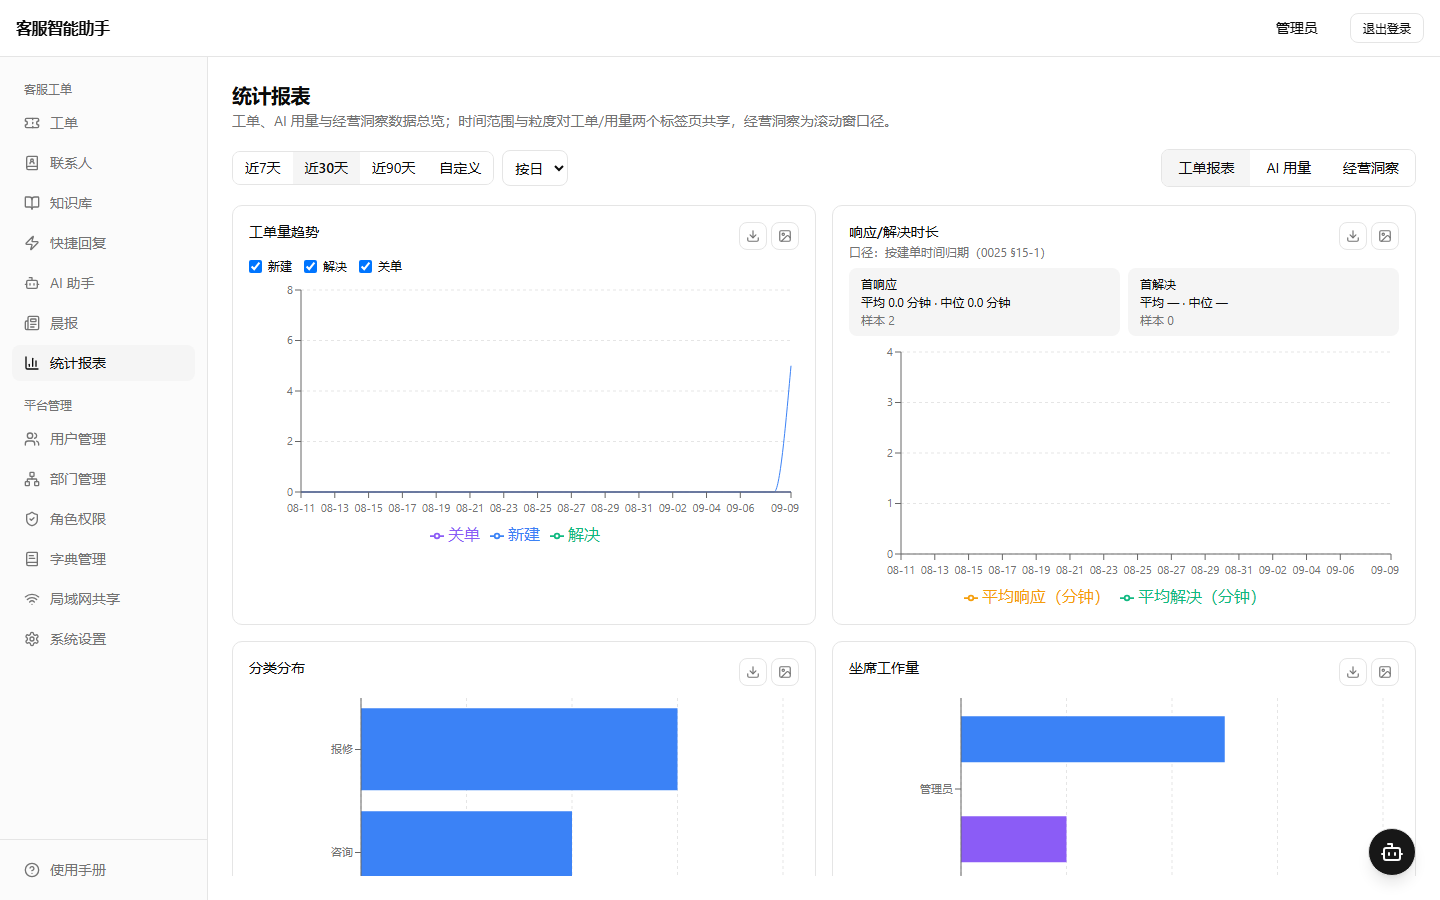The width and height of the screenshot is (1440, 900).
Task: Export 响应/解决时长 chart as image
Action: [x=1385, y=236]
